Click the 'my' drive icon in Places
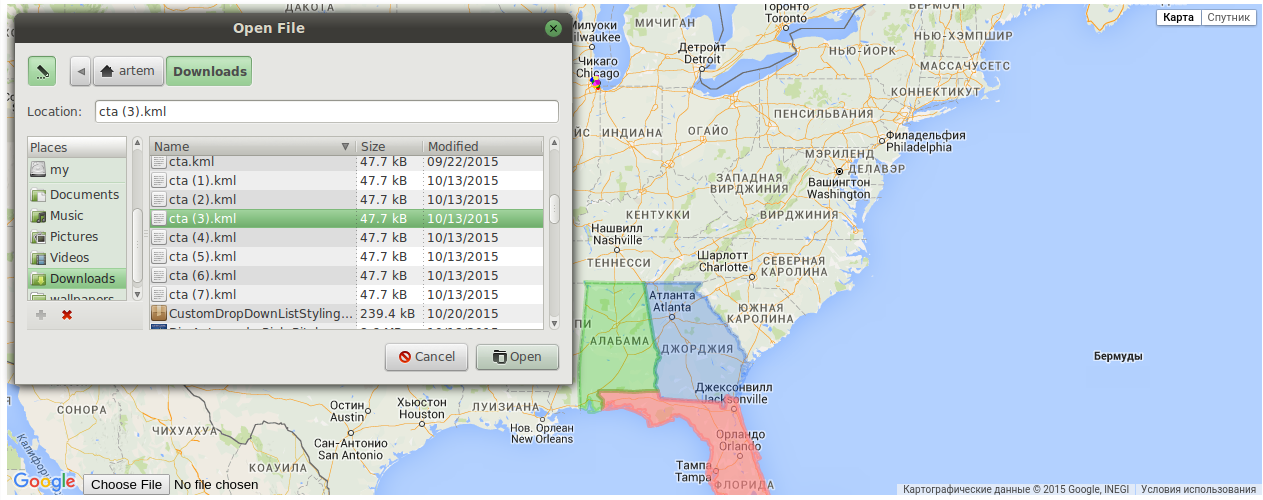The image size is (1263, 500). [38, 170]
